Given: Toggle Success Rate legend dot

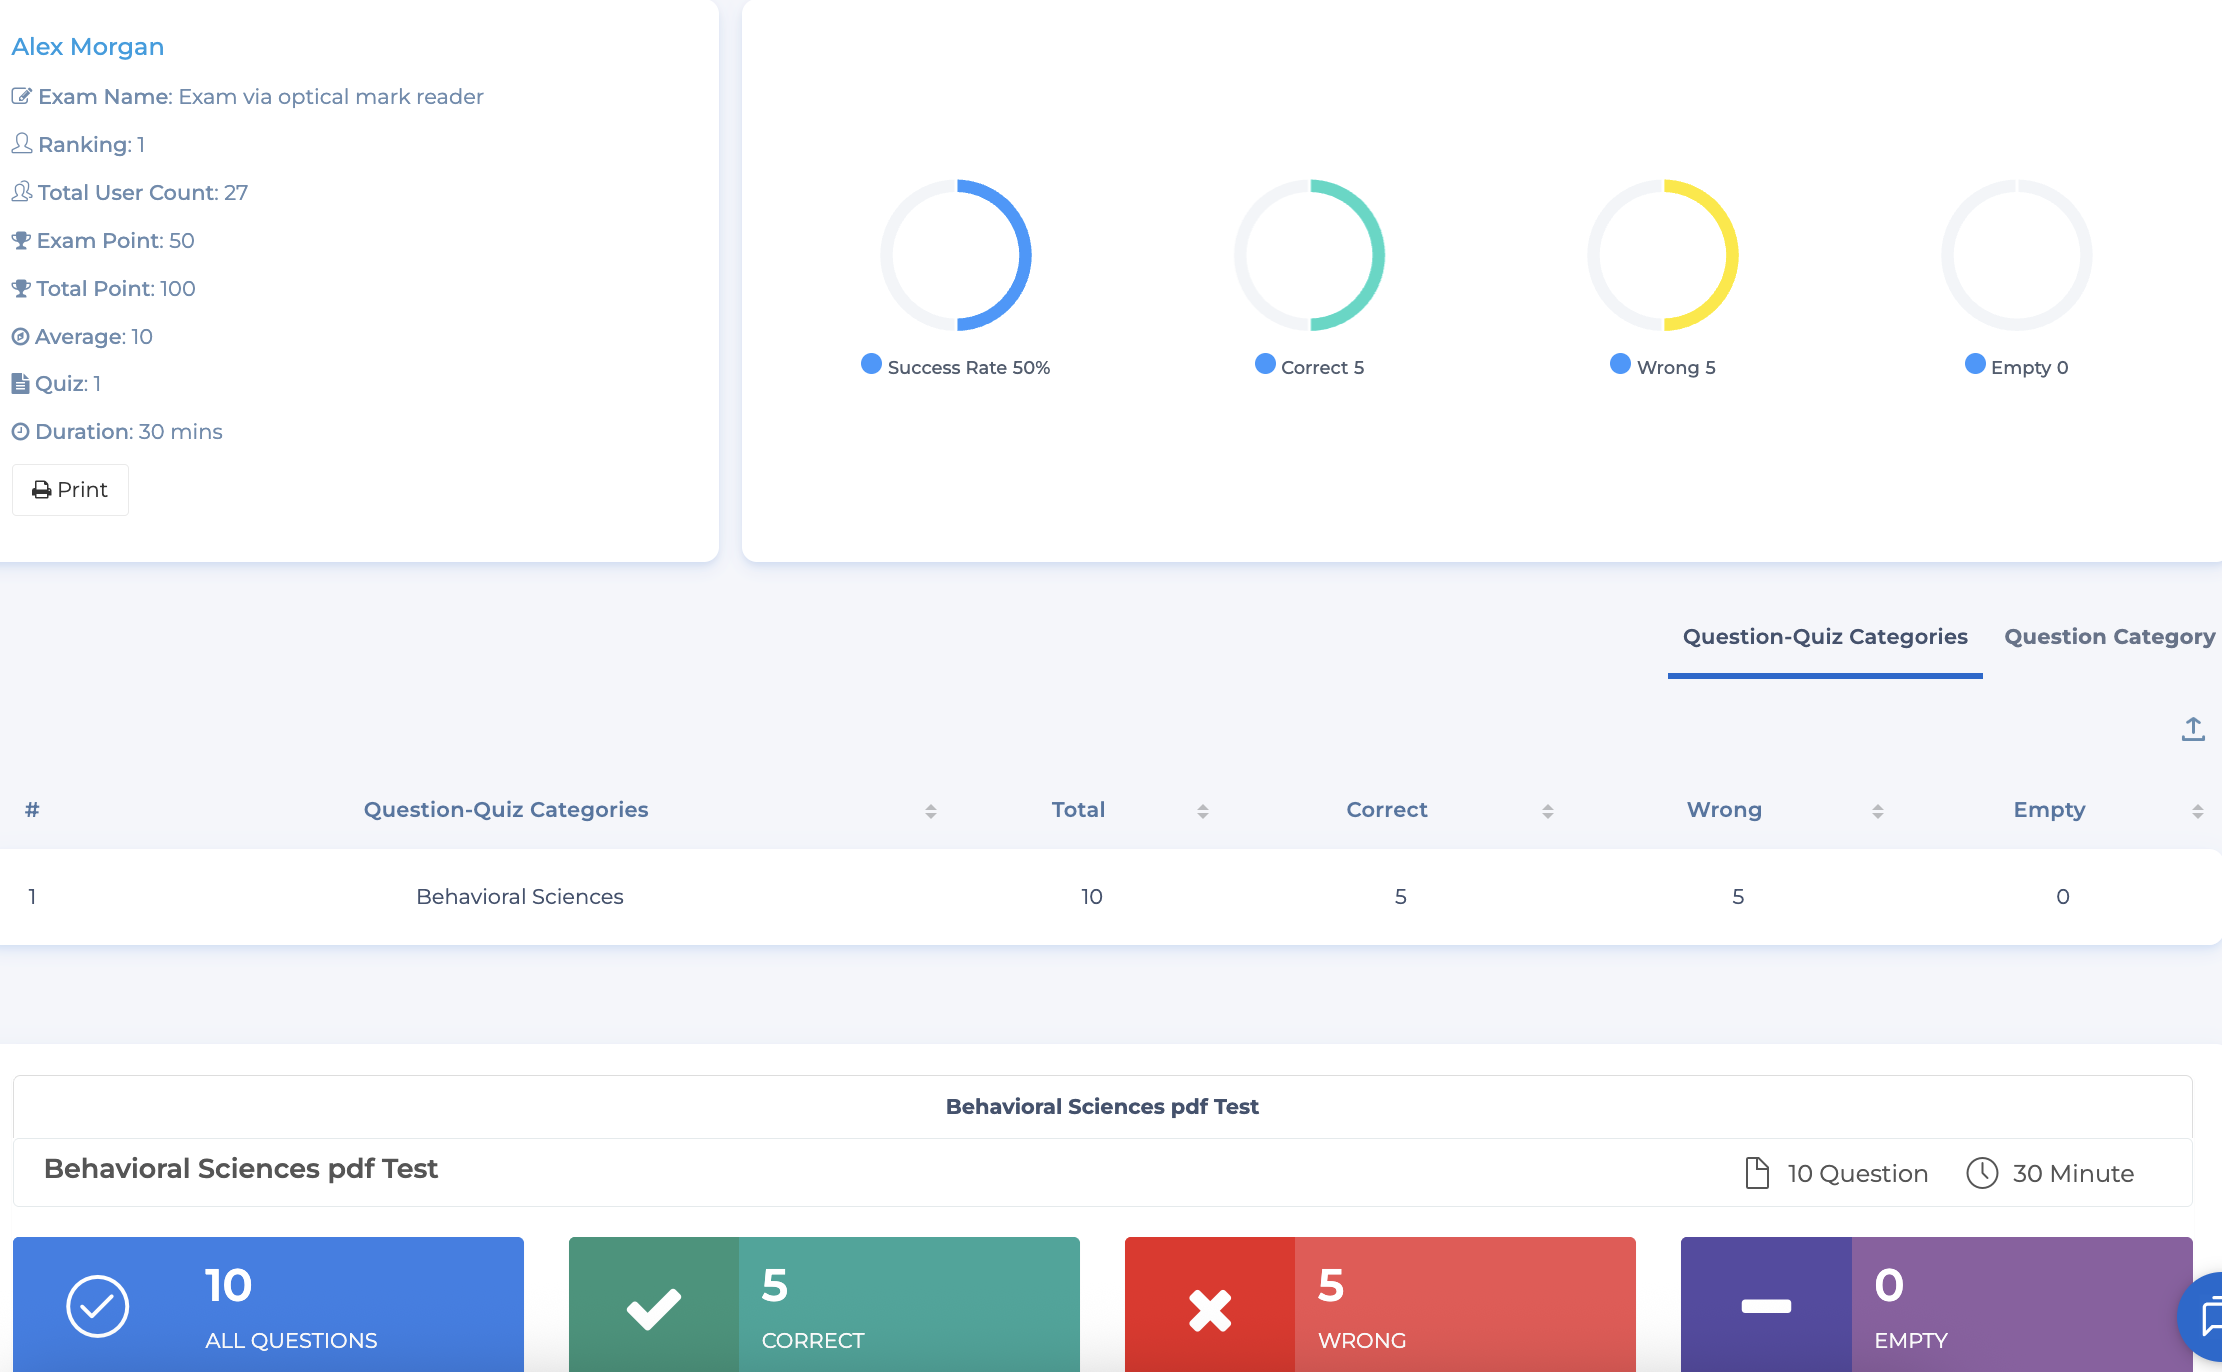Looking at the screenshot, I should point(871,364).
